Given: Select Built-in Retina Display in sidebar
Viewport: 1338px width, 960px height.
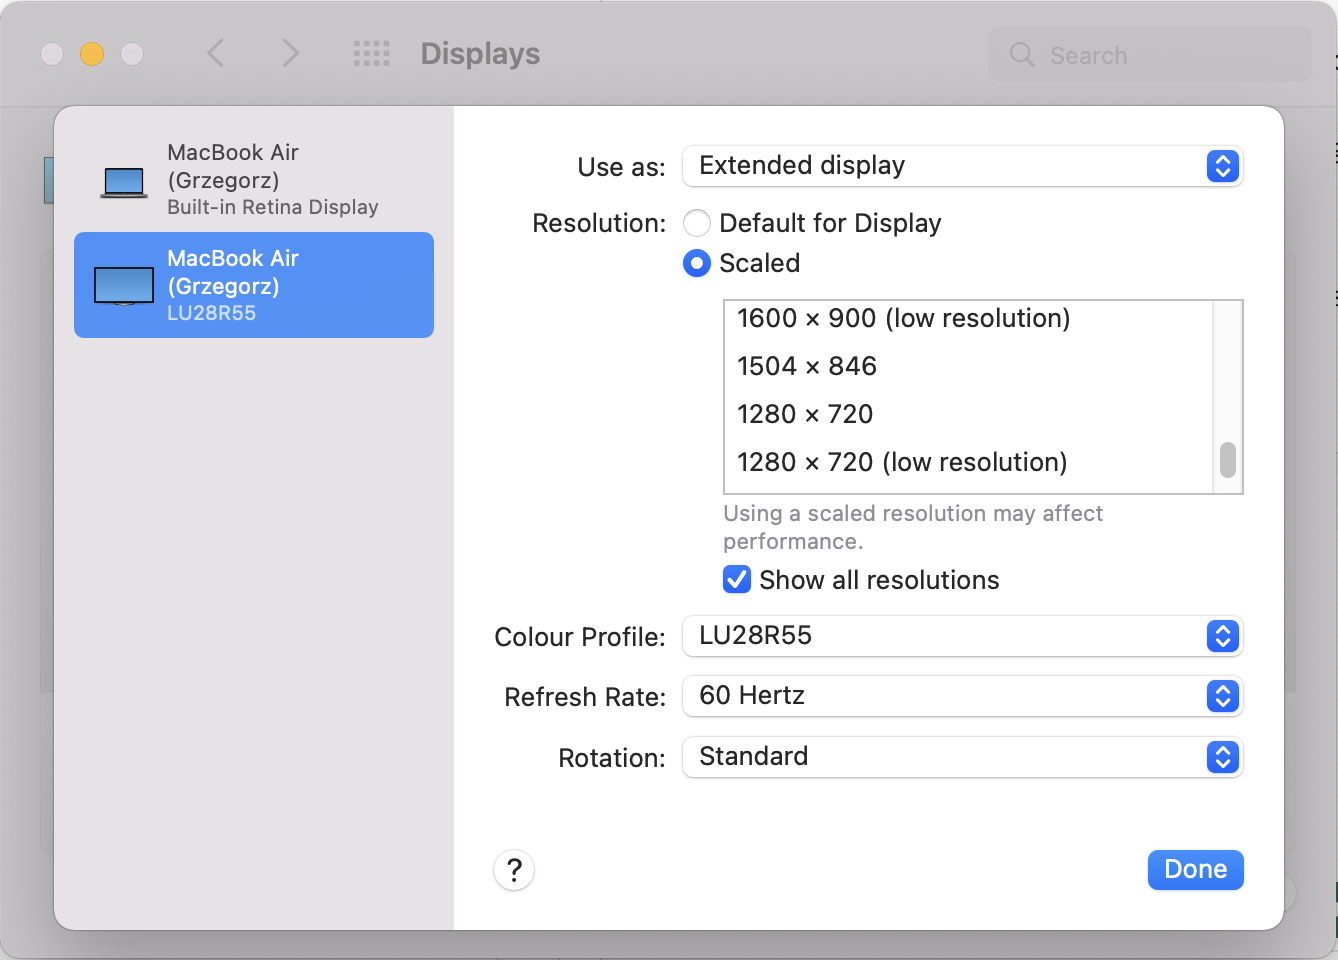Looking at the screenshot, I should [254, 180].
